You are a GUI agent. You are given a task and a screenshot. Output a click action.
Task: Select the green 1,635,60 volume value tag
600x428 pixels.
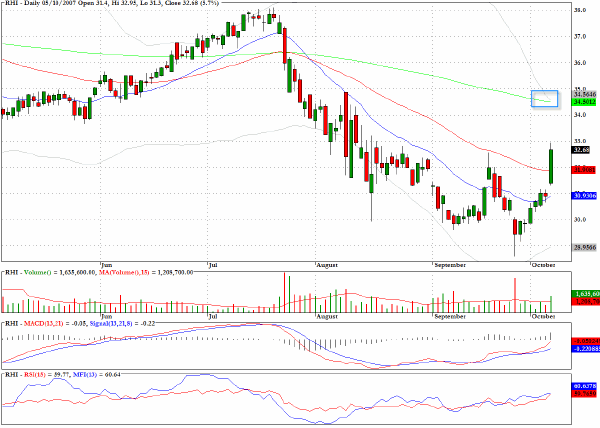[585, 294]
